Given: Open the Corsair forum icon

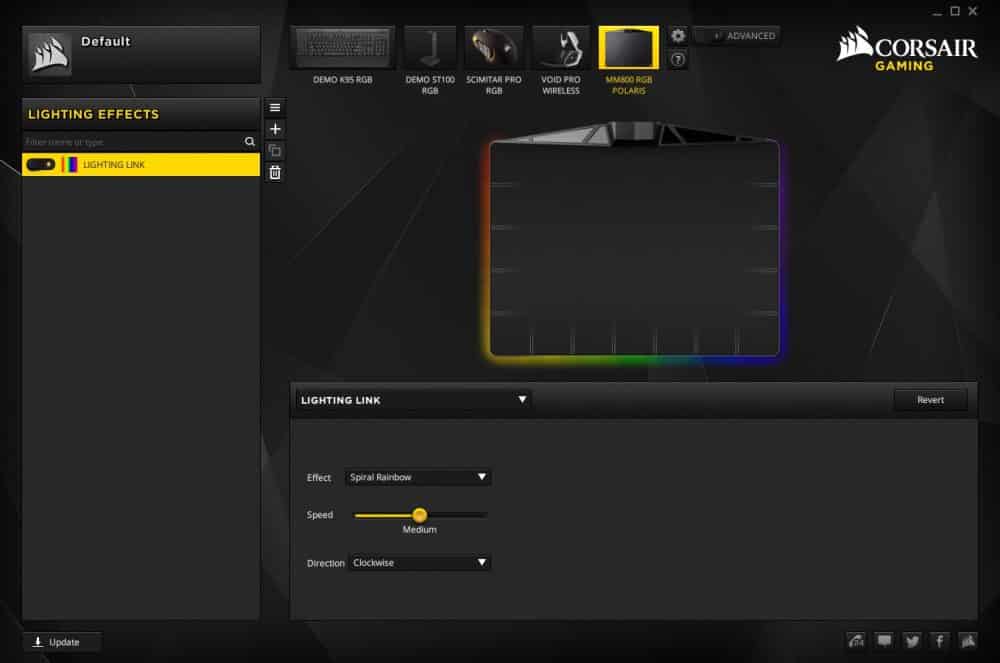Looking at the screenshot, I should [x=856, y=641].
